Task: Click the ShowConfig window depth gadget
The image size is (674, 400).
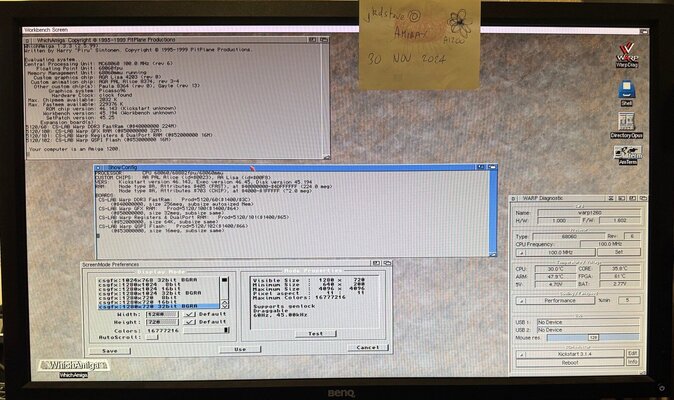Action: click(x=494, y=168)
